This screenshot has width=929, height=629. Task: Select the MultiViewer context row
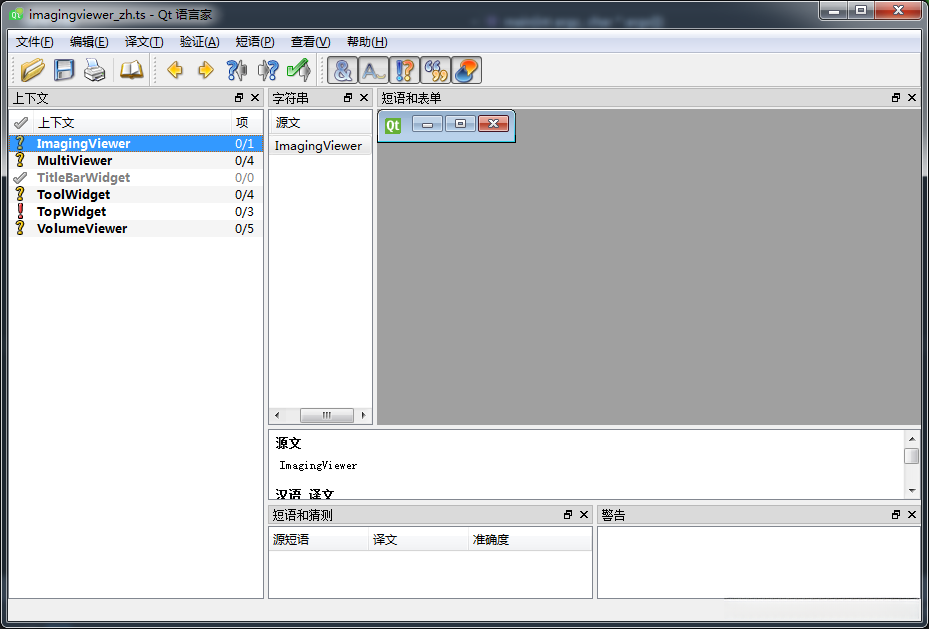[136, 161]
